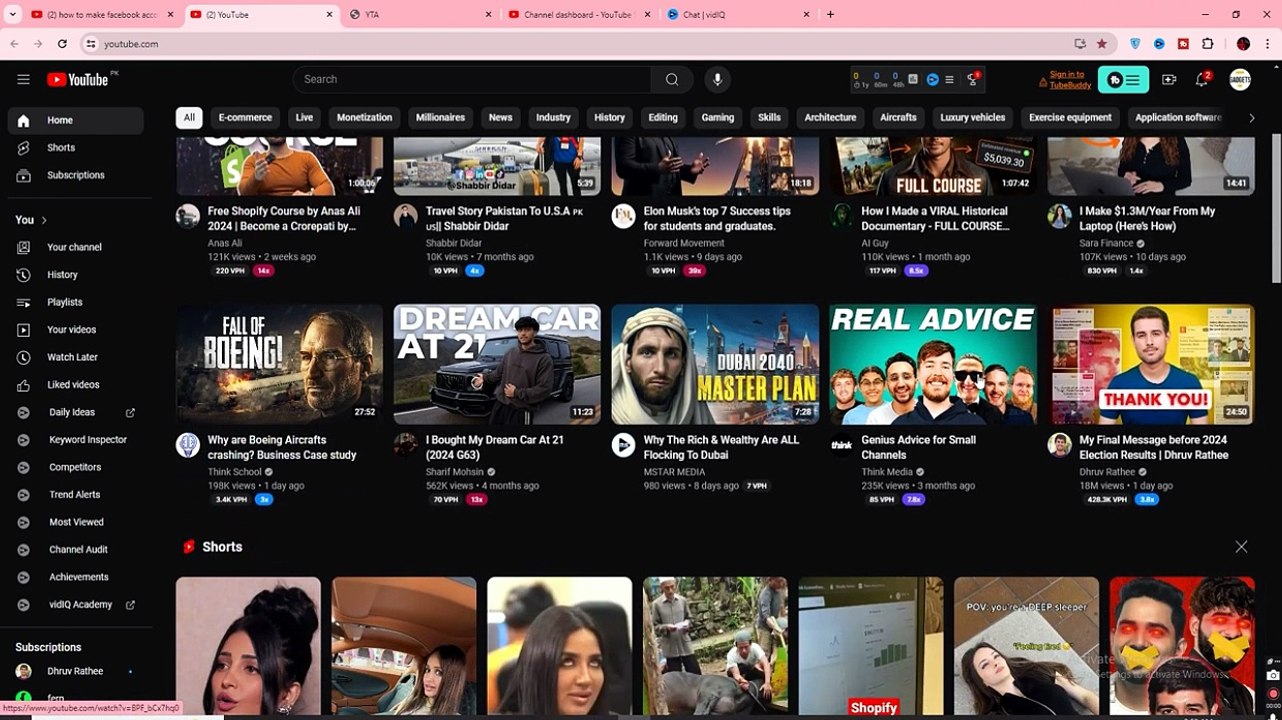Filter feed by E-commerce chip
The image size is (1282, 720).
point(245,118)
